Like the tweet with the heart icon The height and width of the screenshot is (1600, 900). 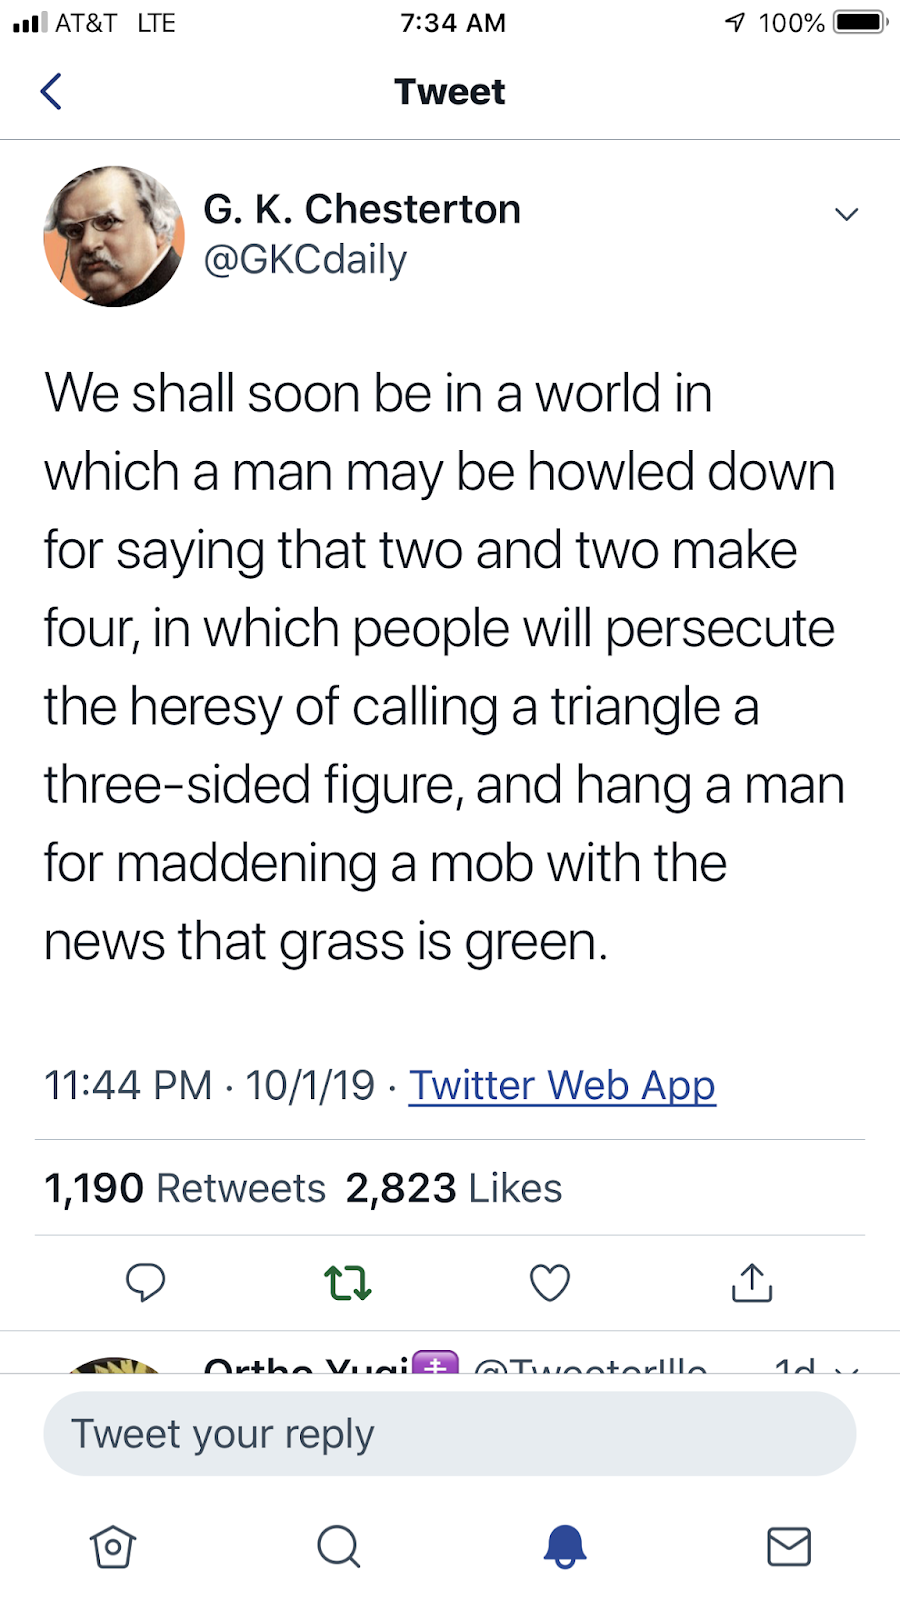(549, 1282)
